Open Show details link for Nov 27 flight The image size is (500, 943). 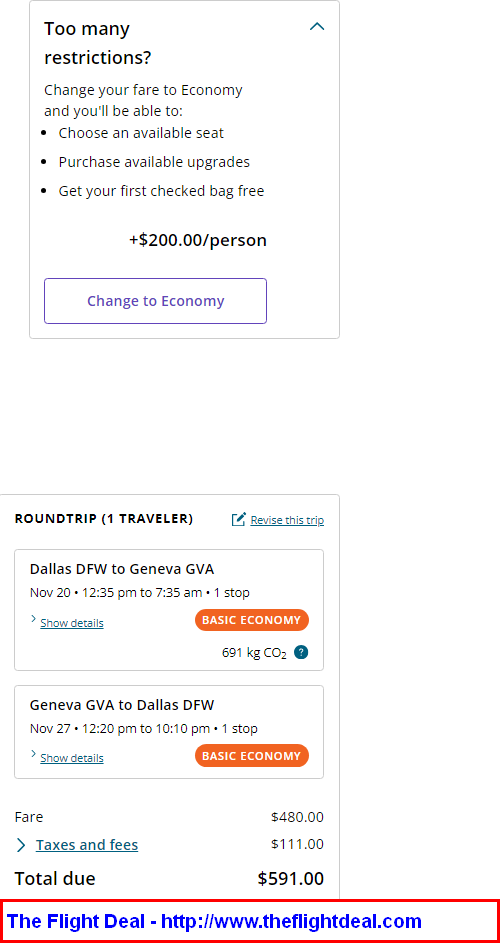(72, 758)
